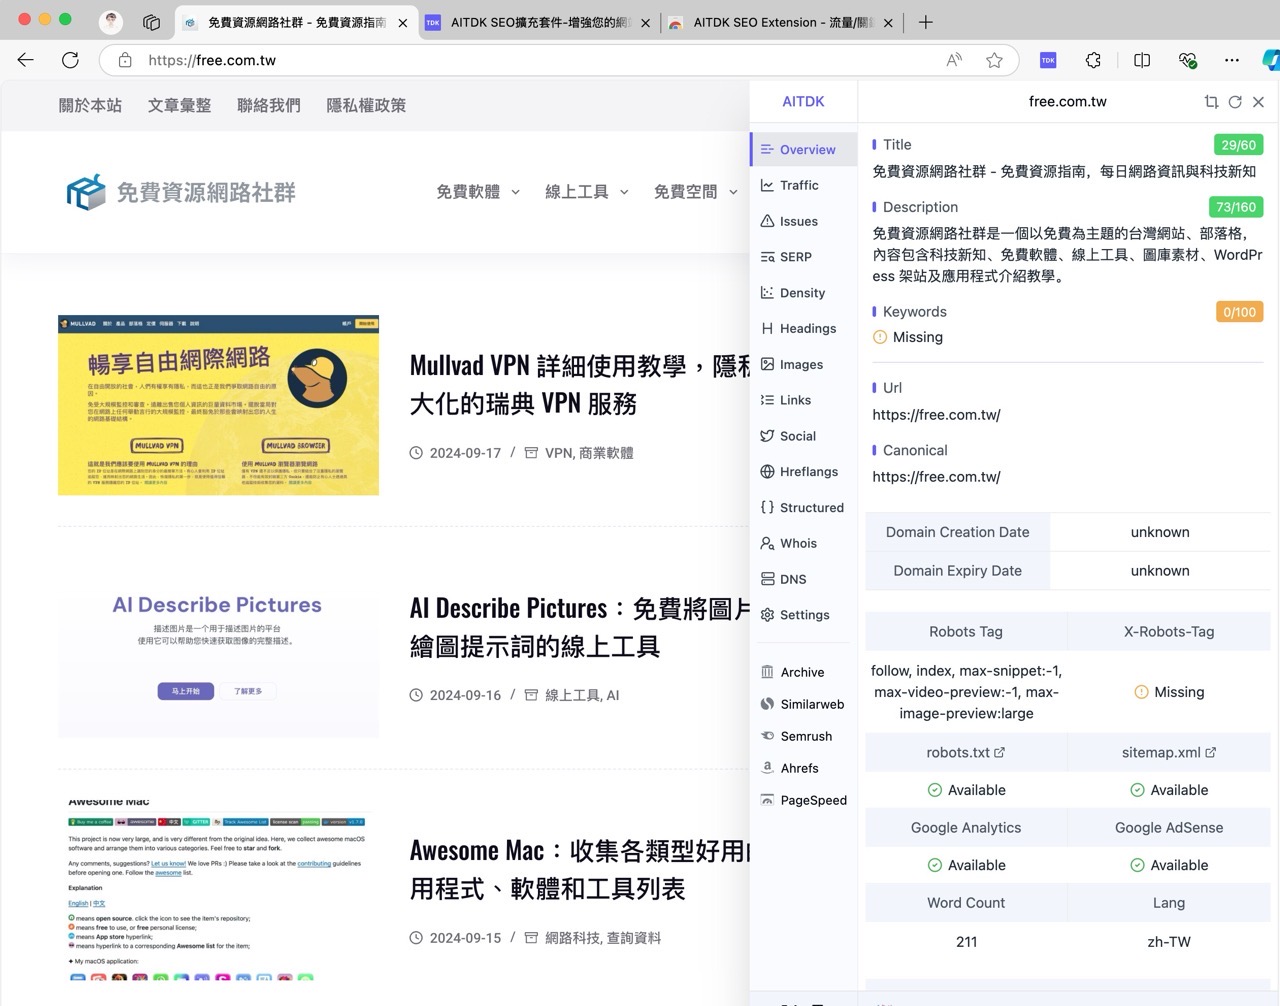The height and width of the screenshot is (1006, 1280).
Task: Click the browser back arrow
Action: point(26,60)
